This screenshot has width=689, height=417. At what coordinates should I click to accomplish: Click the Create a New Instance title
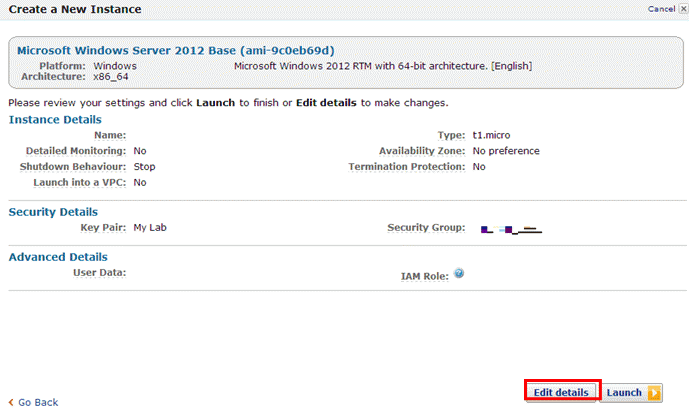[x=75, y=9]
